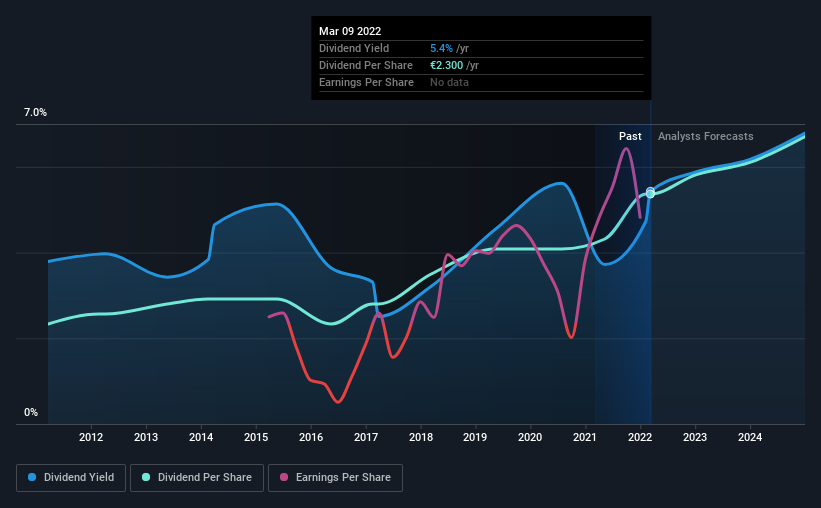Screen dimensions: 821x508
Task: Click the 7.0% y-axis label
Action: coord(35,113)
